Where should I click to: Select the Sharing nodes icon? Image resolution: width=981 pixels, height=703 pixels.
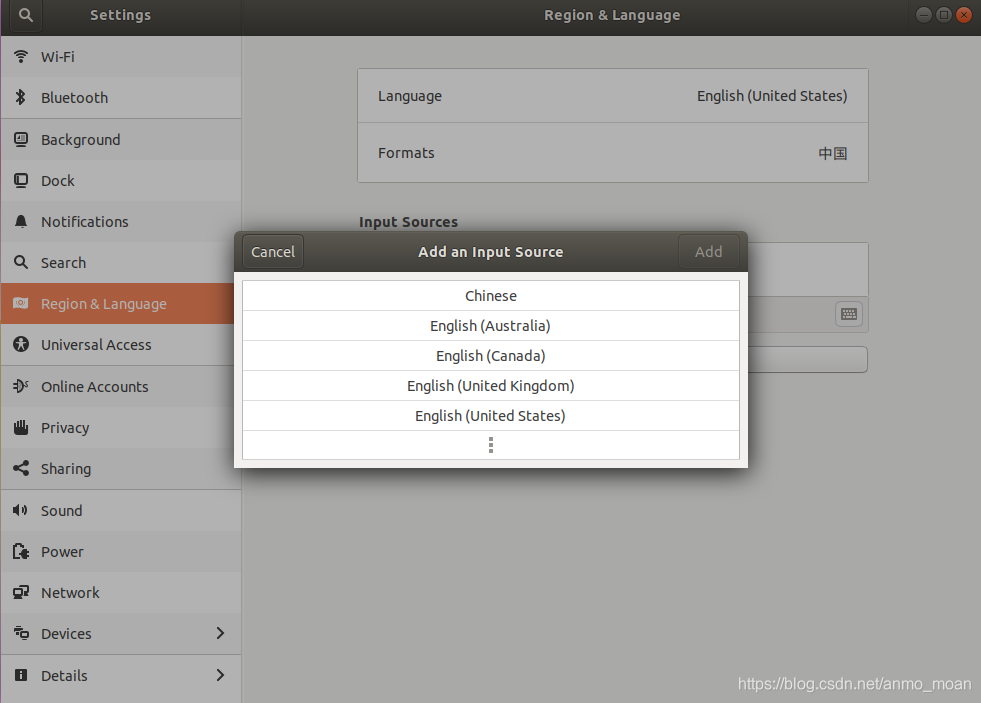click(21, 468)
